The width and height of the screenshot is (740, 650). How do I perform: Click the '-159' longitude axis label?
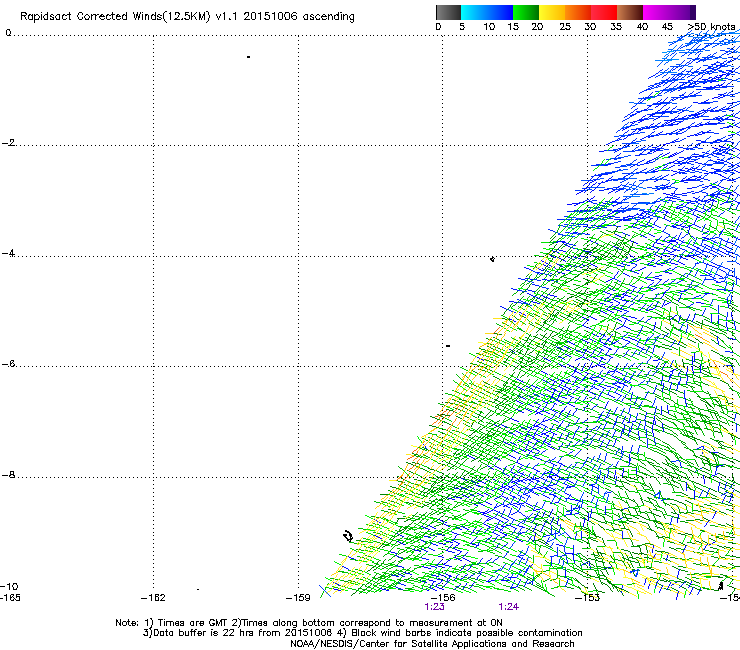click(x=298, y=598)
